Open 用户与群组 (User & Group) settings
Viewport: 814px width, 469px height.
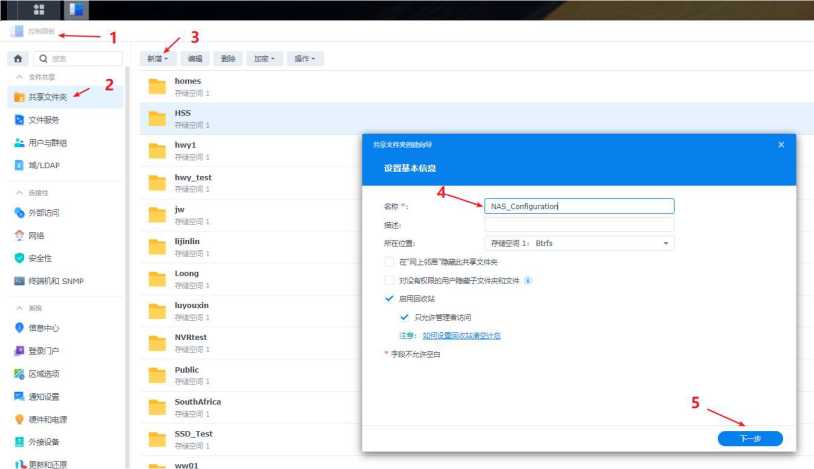coord(47,143)
